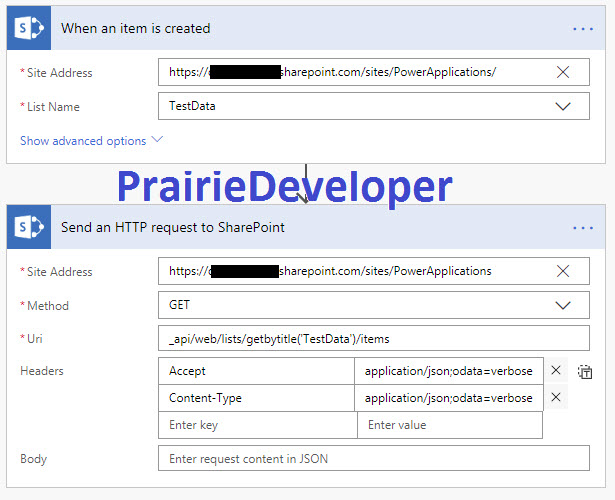Click the chevron beside Show advanced options
Screen dimensions: 615x500
pos(157,139)
